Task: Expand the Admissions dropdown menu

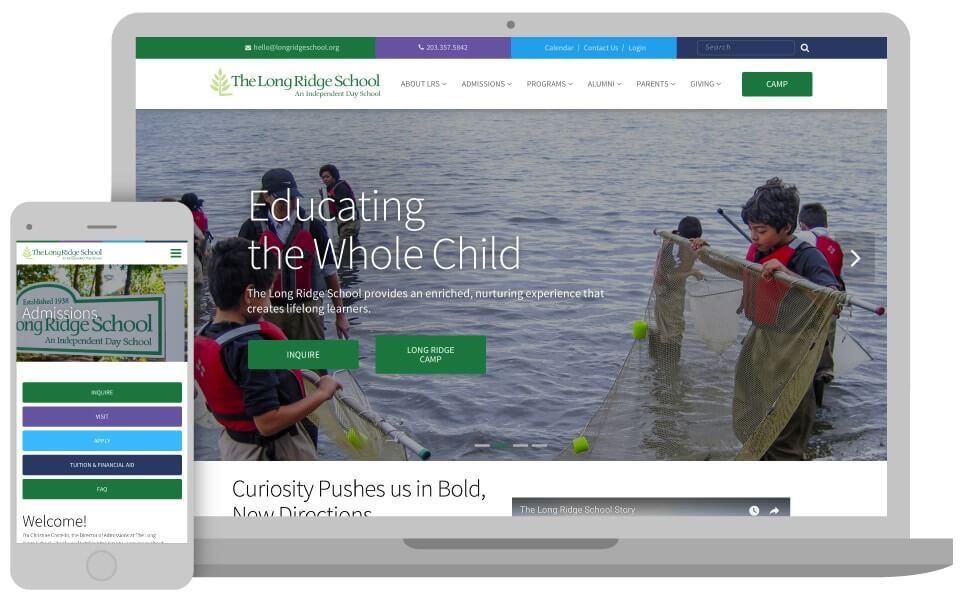Action: pos(487,84)
